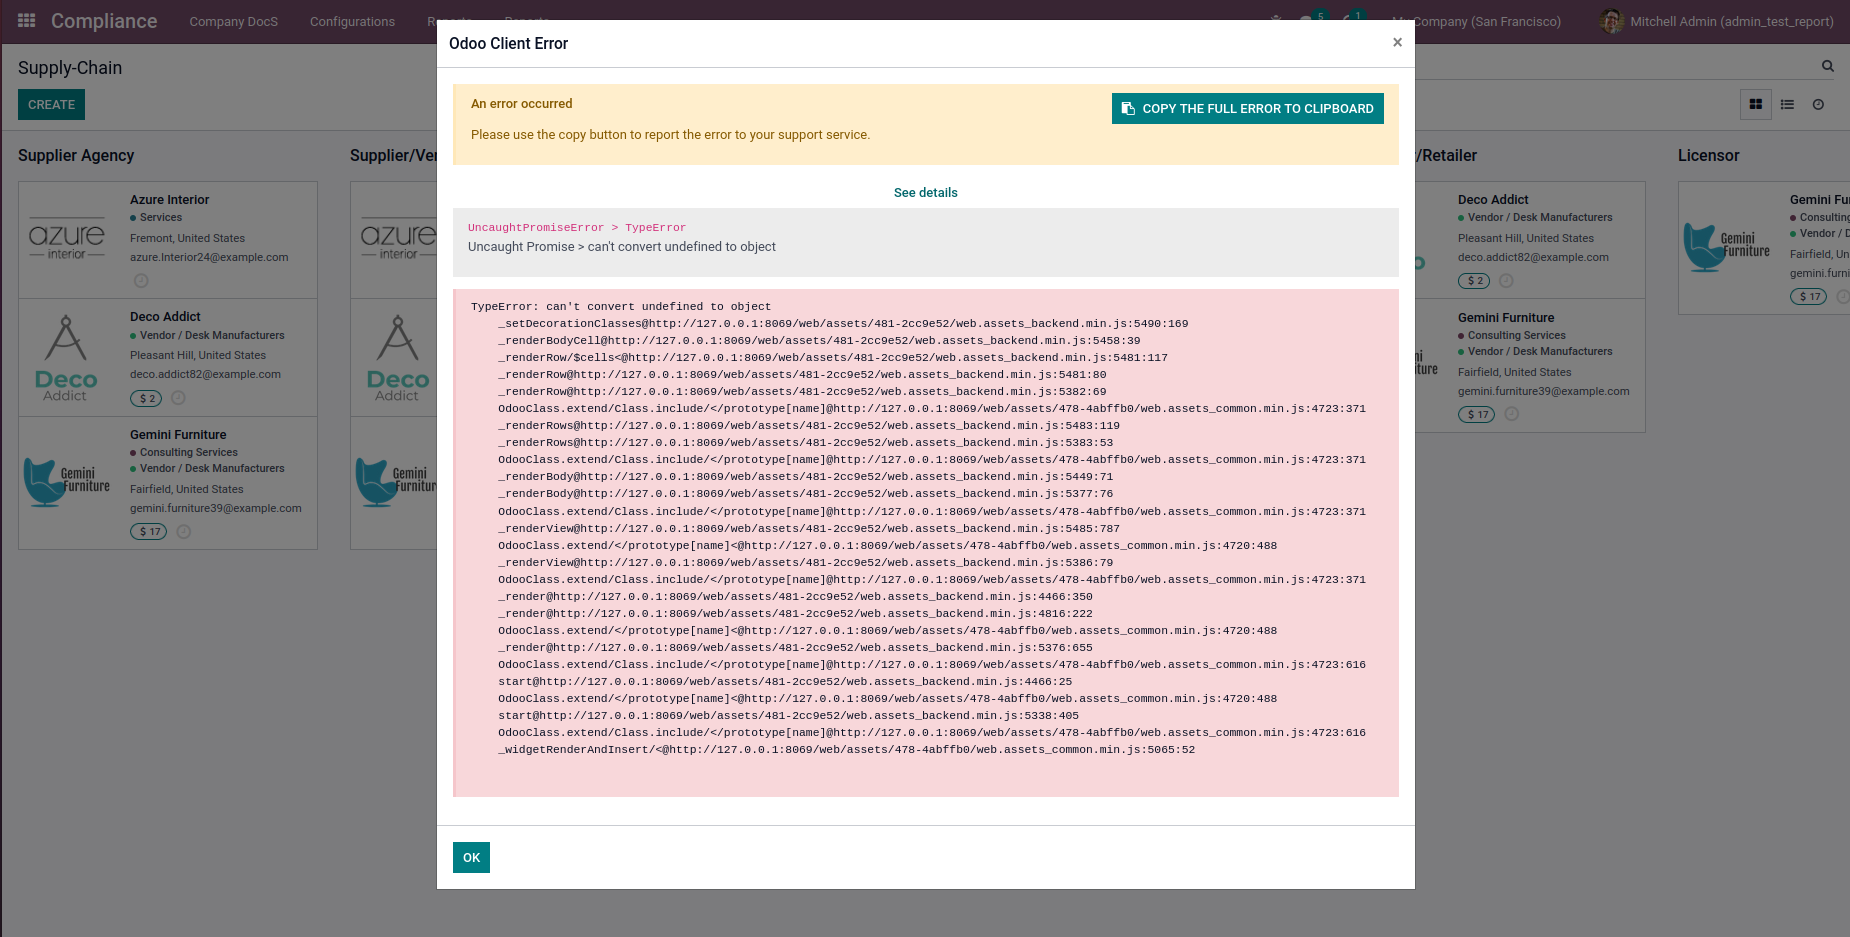Open the Configurations menu
Viewport: 1850px width, 937px height.
click(351, 21)
